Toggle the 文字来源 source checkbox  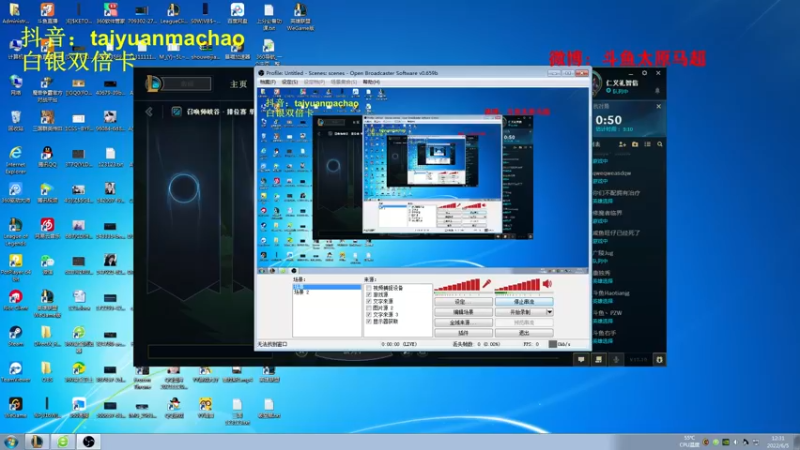pyautogui.click(x=369, y=301)
